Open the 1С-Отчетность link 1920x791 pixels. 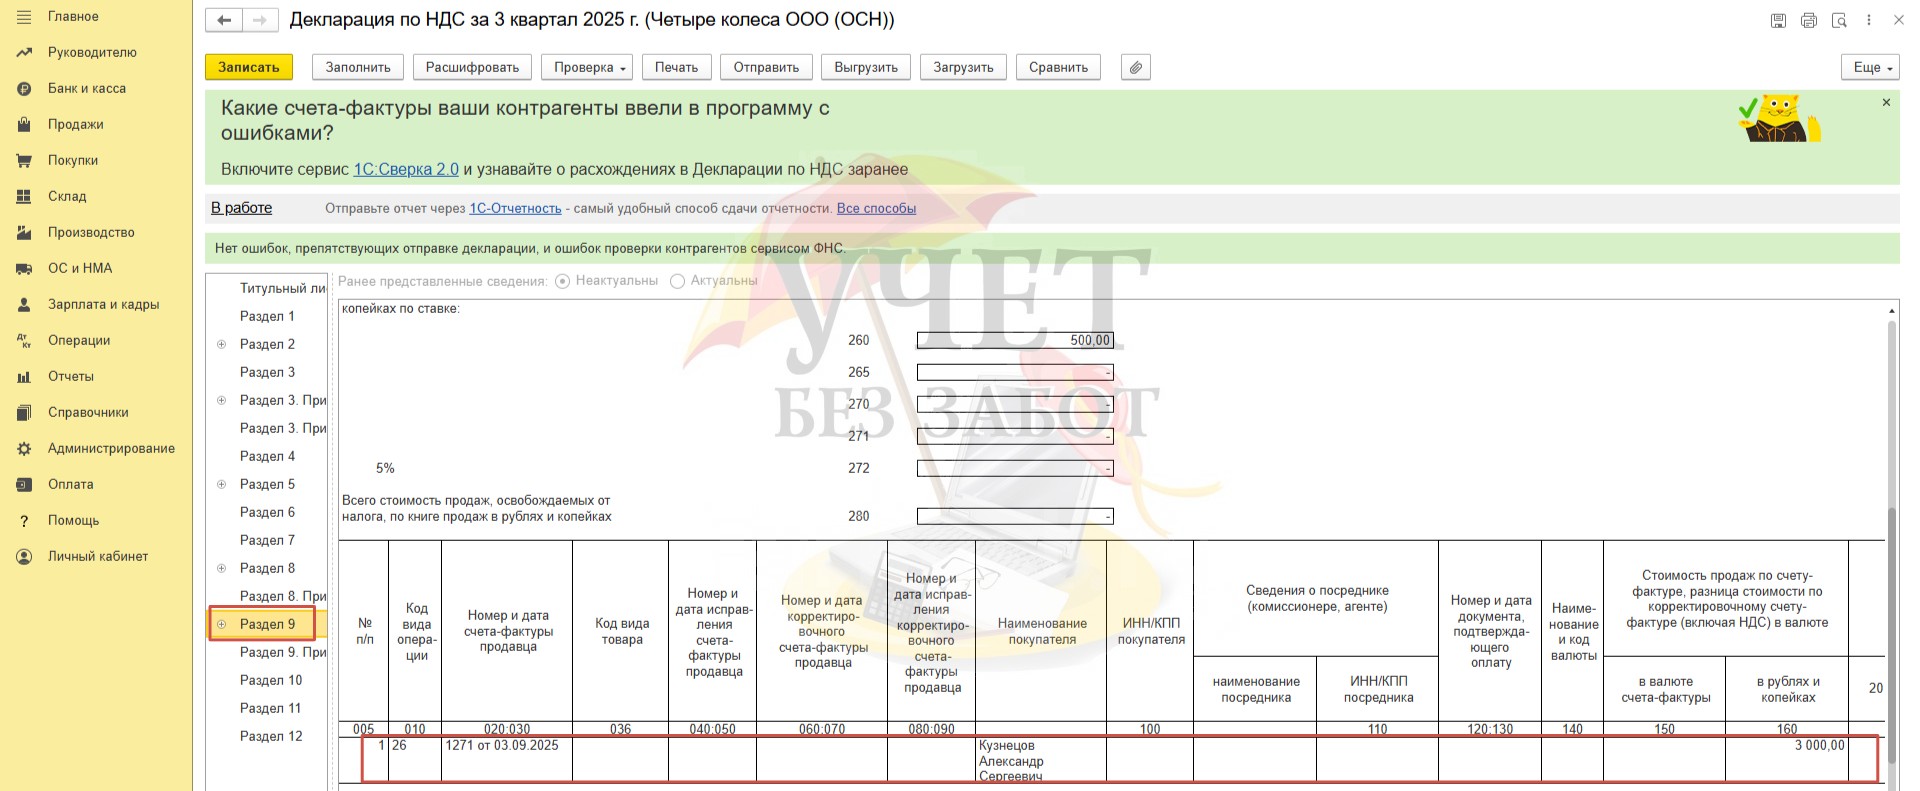515,208
